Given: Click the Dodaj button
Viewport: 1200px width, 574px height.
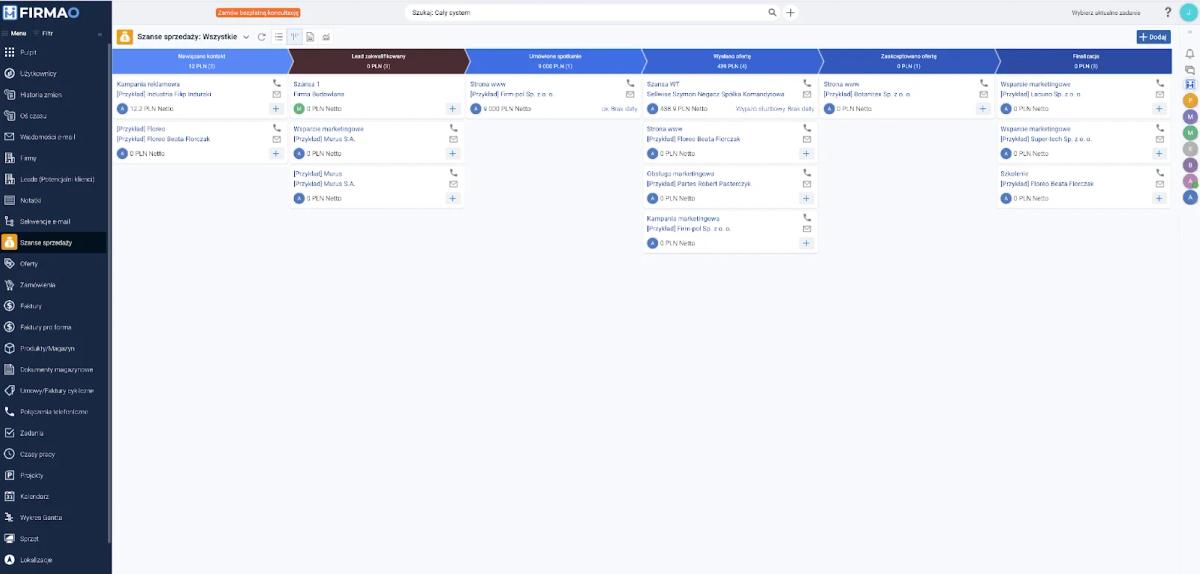Looking at the screenshot, I should [x=1154, y=37].
